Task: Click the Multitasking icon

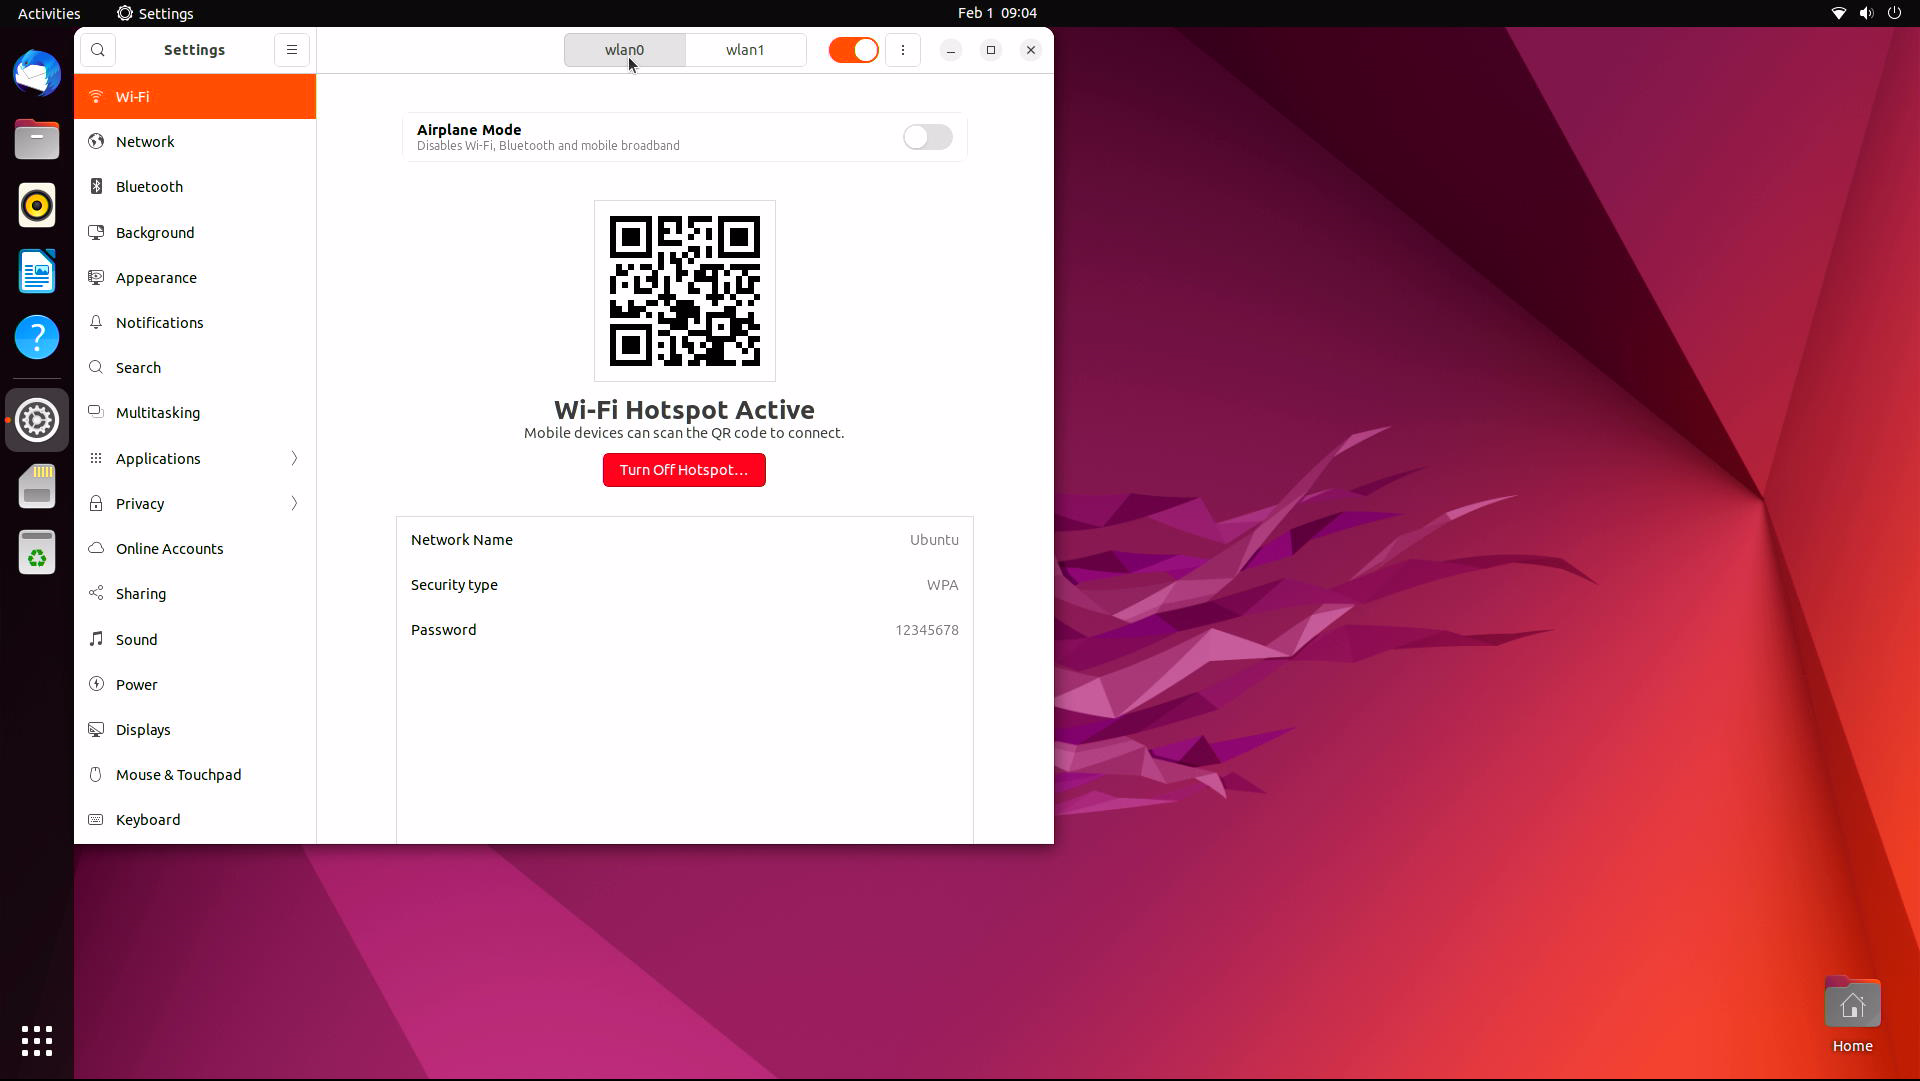Action: [96, 412]
